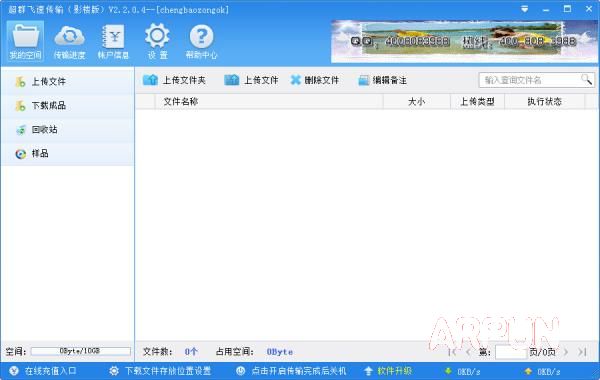
Task: Click the yen recharge icon in status bar
Action: tap(14, 371)
